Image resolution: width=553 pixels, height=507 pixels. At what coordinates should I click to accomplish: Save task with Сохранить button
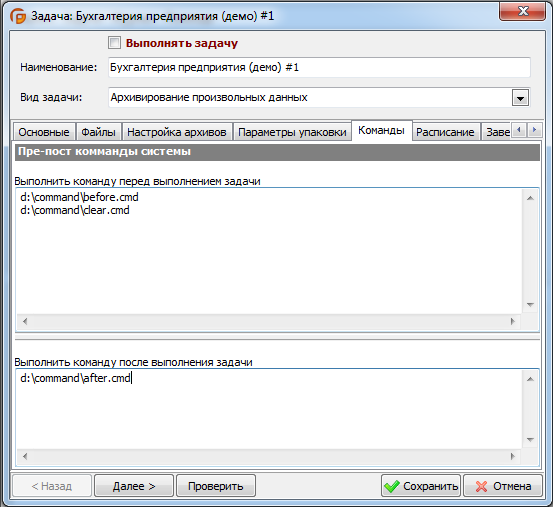point(421,486)
